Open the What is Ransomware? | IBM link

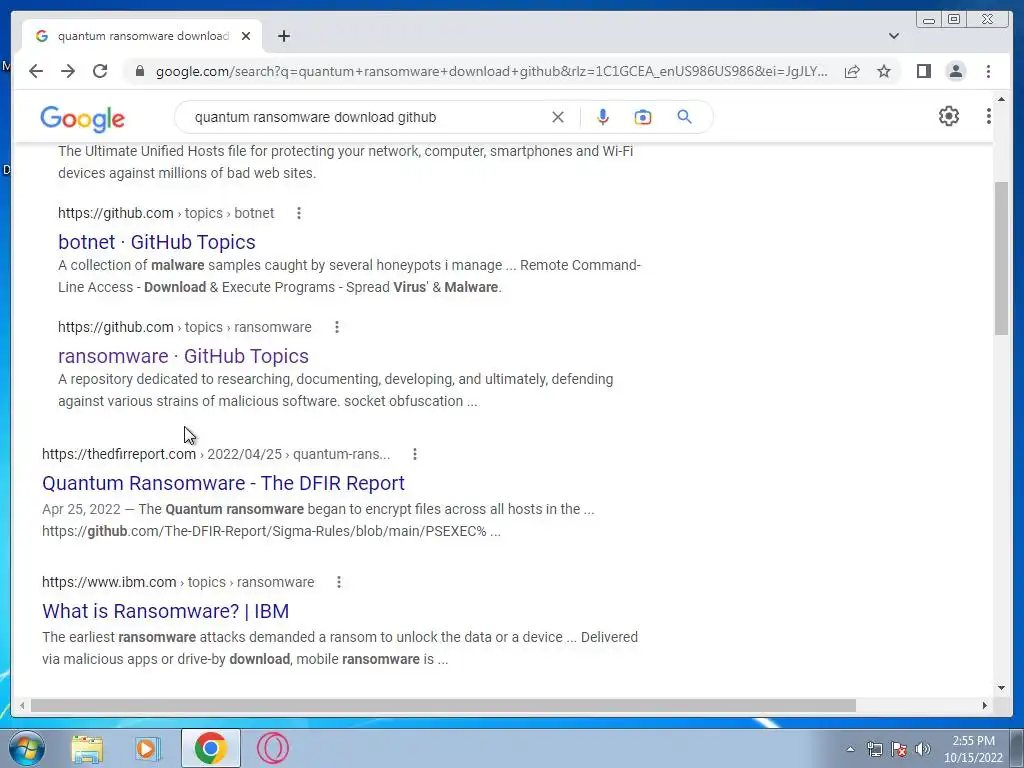(x=165, y=611)
